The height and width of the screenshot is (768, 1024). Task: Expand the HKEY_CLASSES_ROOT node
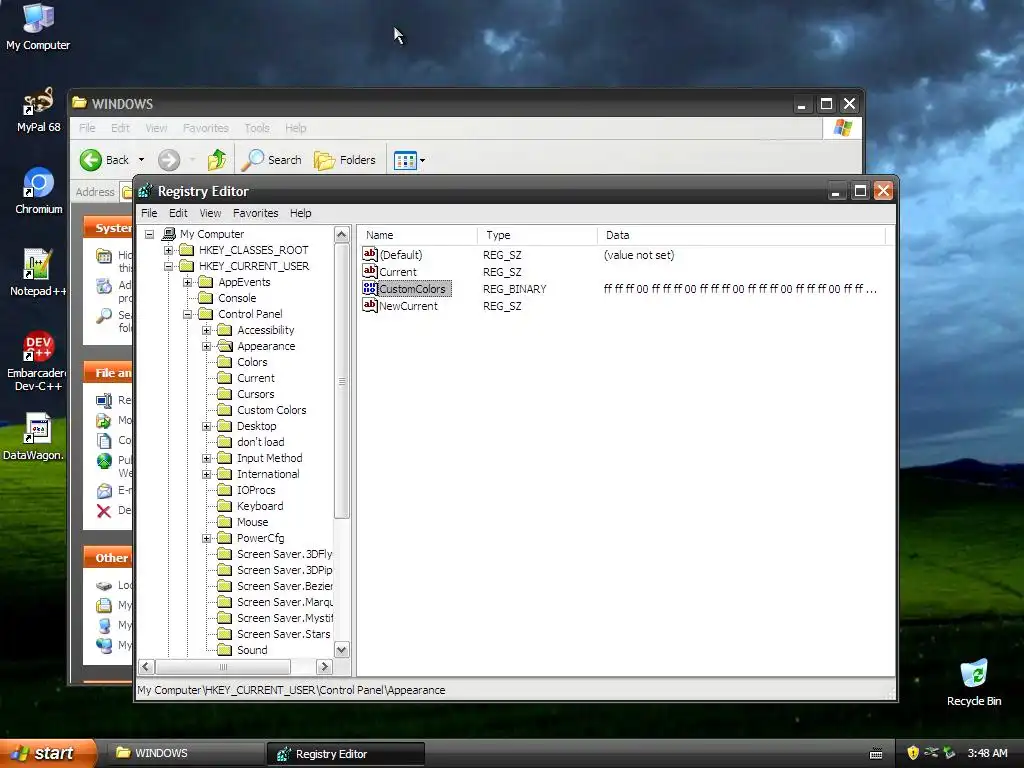coord(168,250)
